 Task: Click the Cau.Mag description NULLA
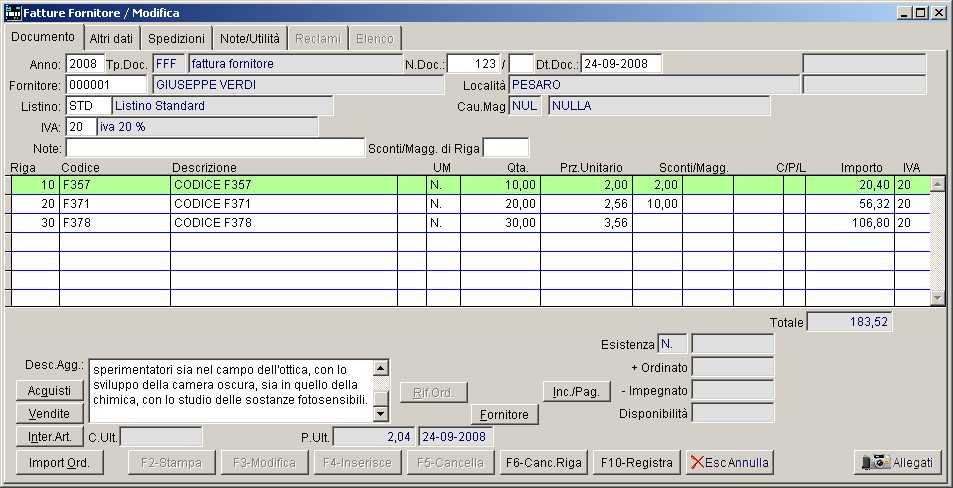(x=659, y=106)
